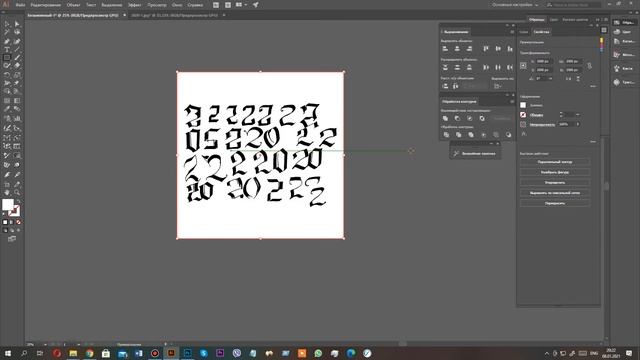Click Заливка swatch in Properties panel

(523, 105)
